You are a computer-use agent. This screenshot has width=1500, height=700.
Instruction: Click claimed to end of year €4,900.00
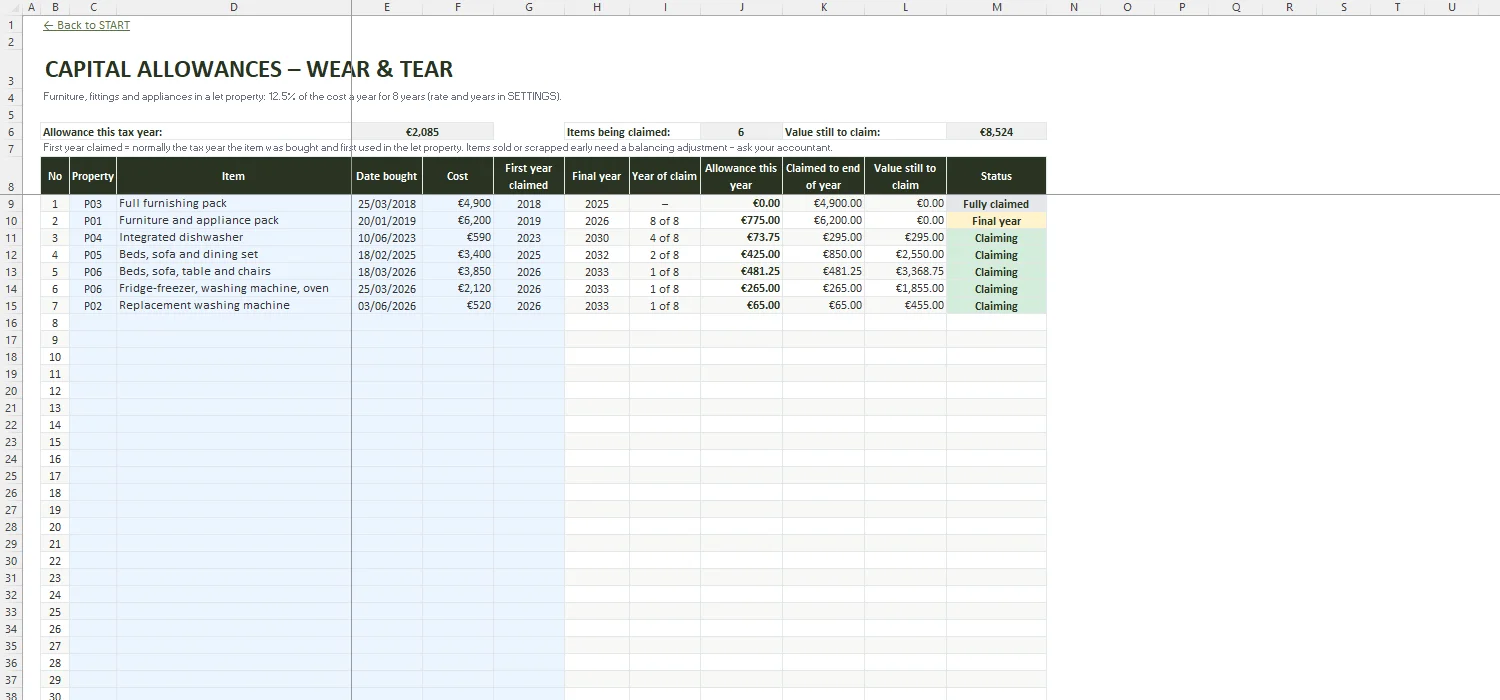[x=823, y=204]
